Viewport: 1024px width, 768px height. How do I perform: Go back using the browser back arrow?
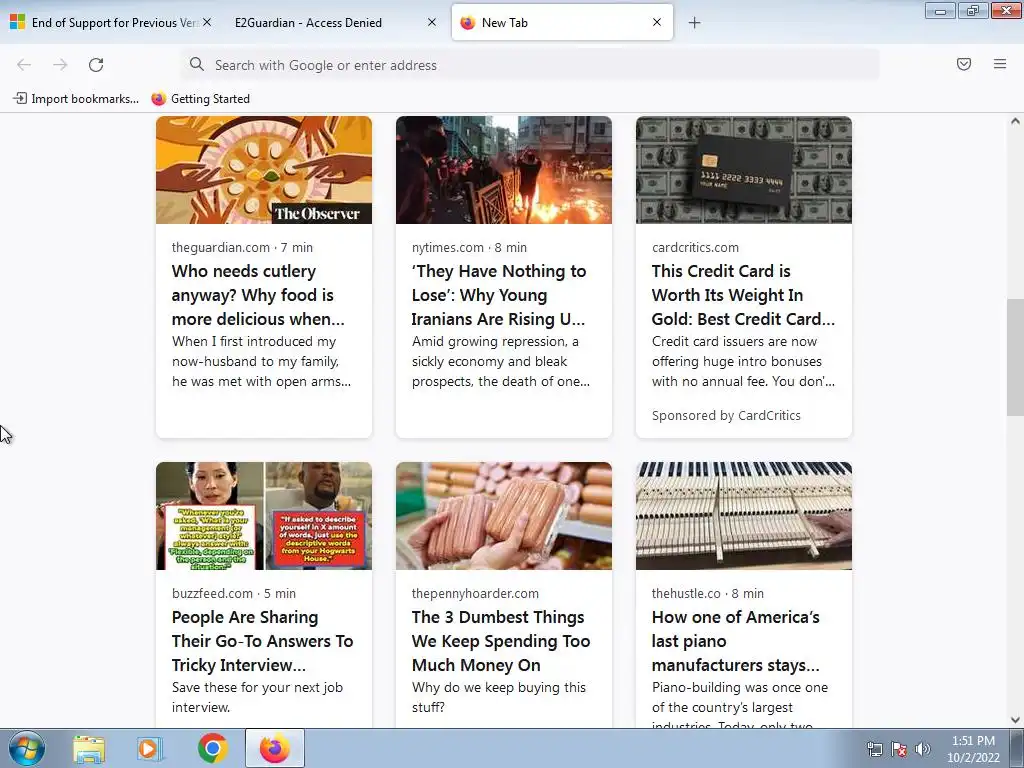24,65
